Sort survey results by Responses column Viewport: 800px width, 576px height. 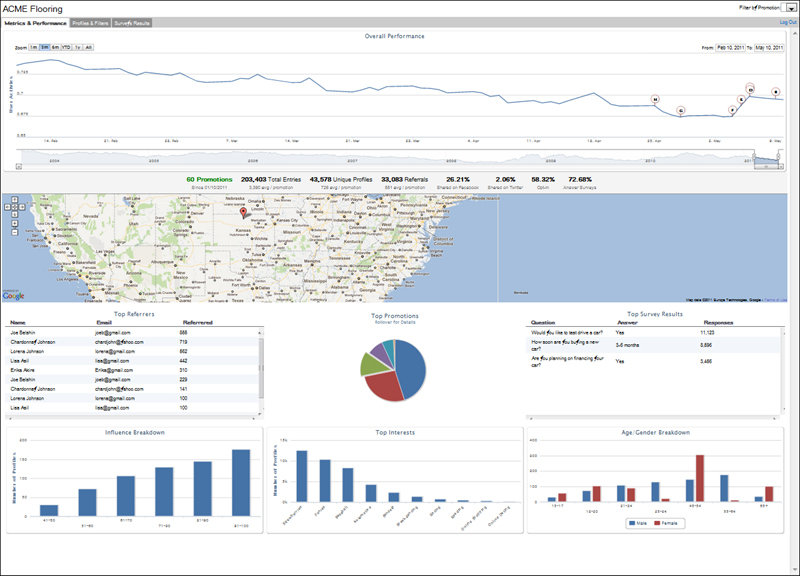click(718, 322)
